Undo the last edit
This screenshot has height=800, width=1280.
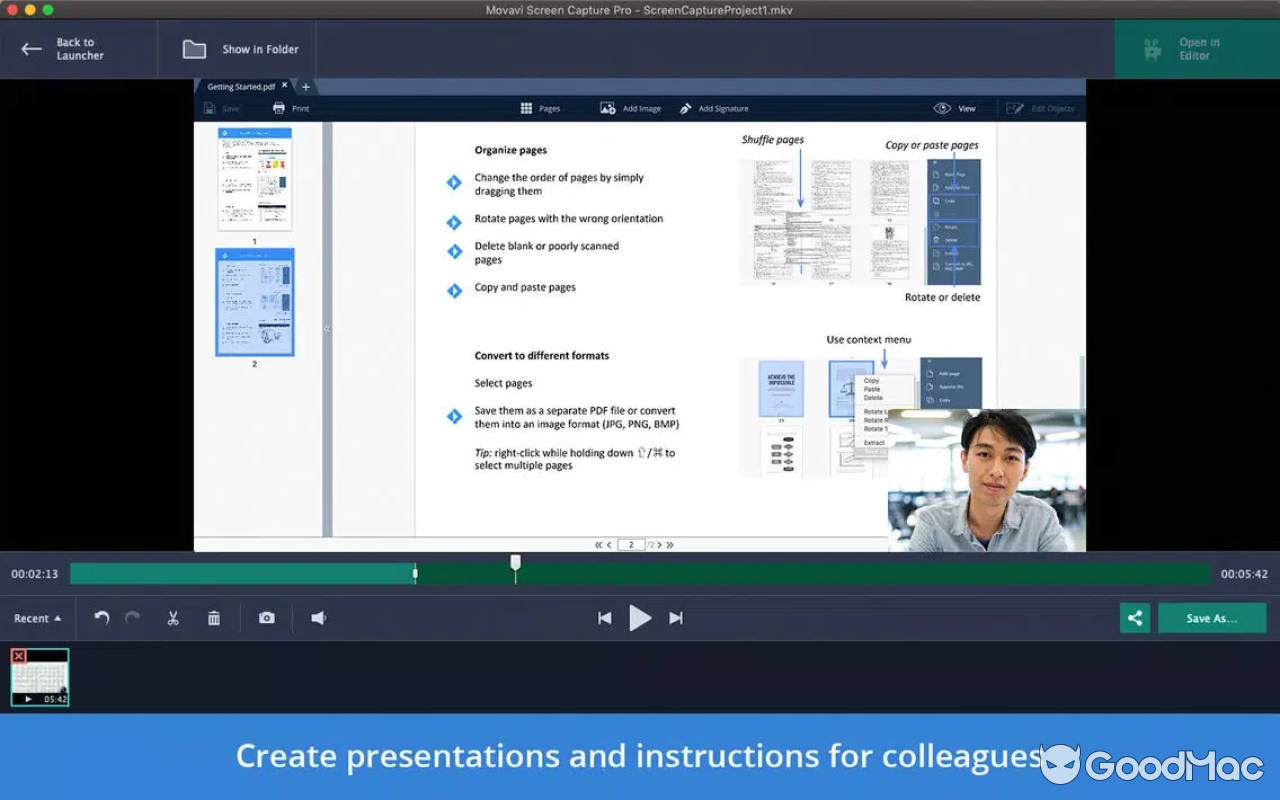click(100, 617)
